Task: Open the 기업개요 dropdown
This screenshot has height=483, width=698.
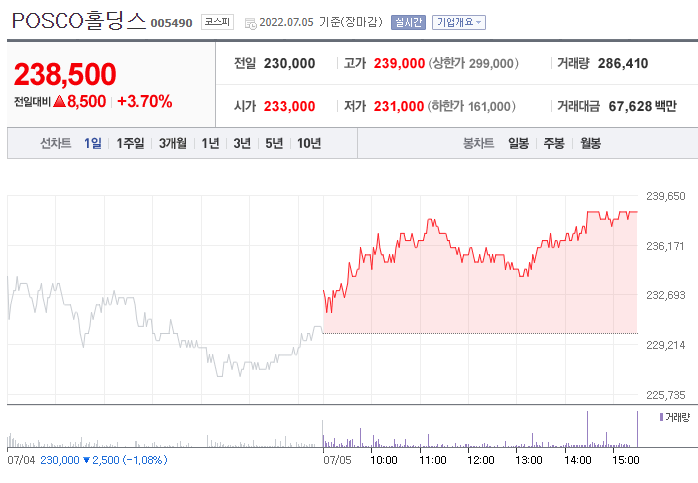Action: coord(459,22)
